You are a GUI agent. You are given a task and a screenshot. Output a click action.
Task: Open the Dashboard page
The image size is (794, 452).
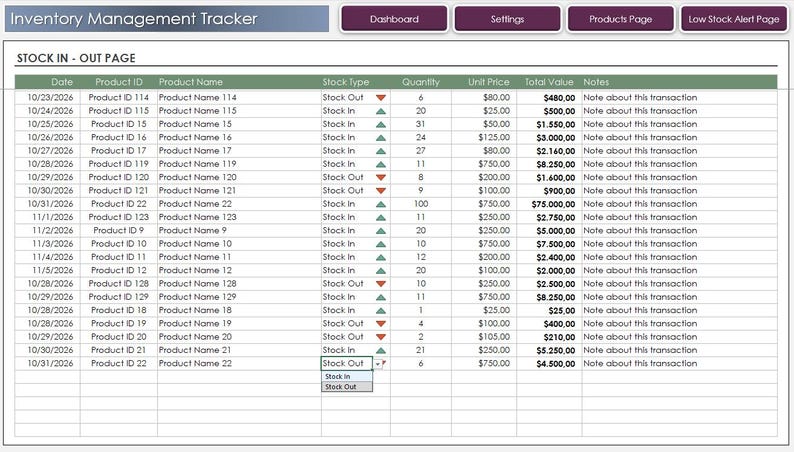click(394, 19)
